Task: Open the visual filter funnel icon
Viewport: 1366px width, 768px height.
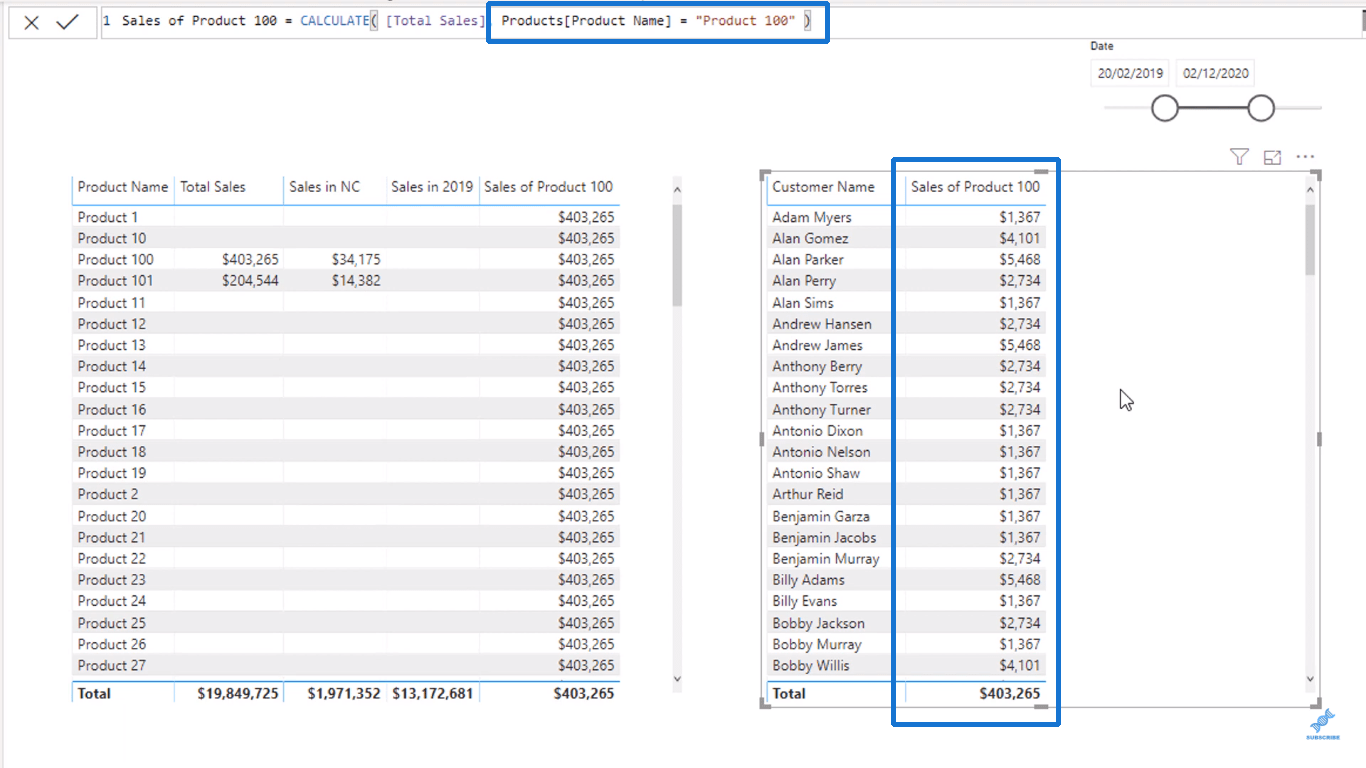Action: tap(1239, 156)
